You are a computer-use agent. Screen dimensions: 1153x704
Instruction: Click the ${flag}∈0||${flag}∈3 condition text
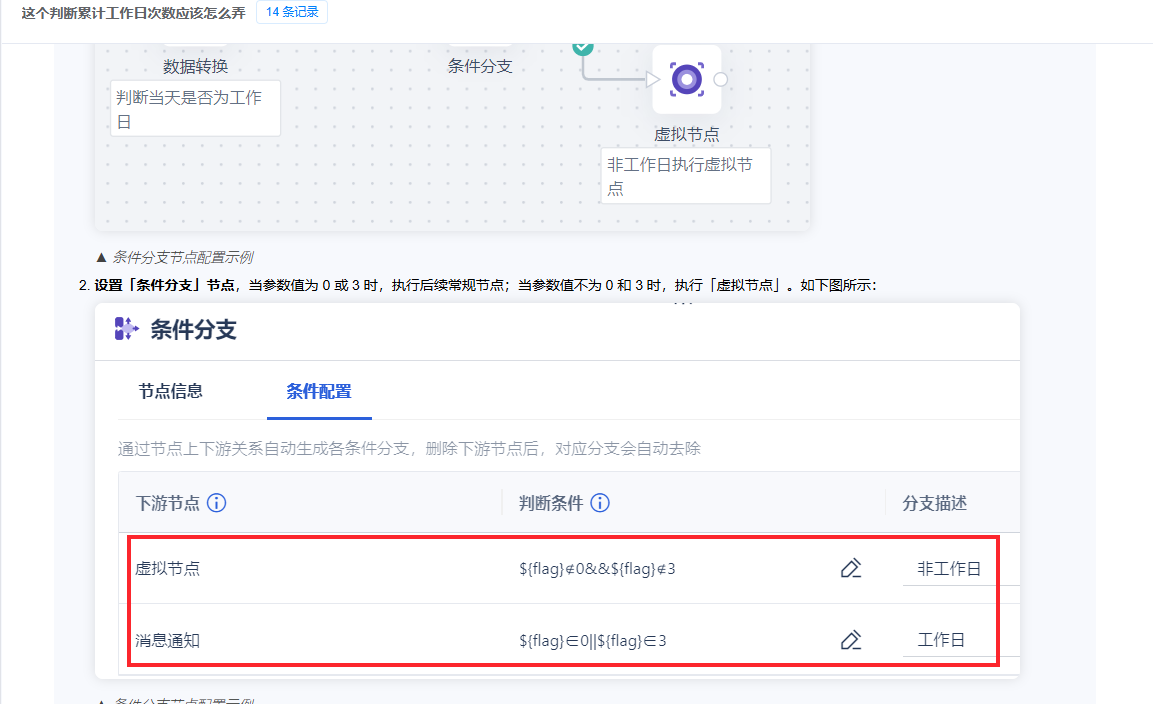[592, 640]
